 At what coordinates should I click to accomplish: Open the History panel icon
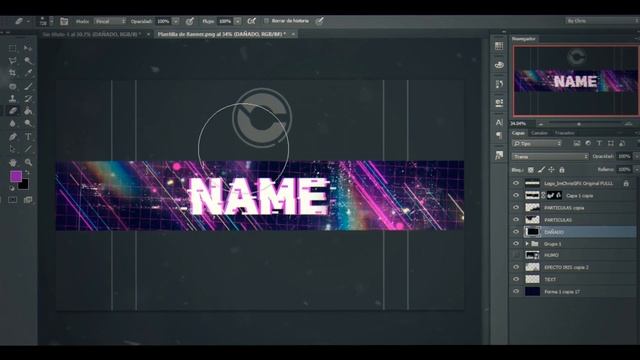(x=499, y=84)
